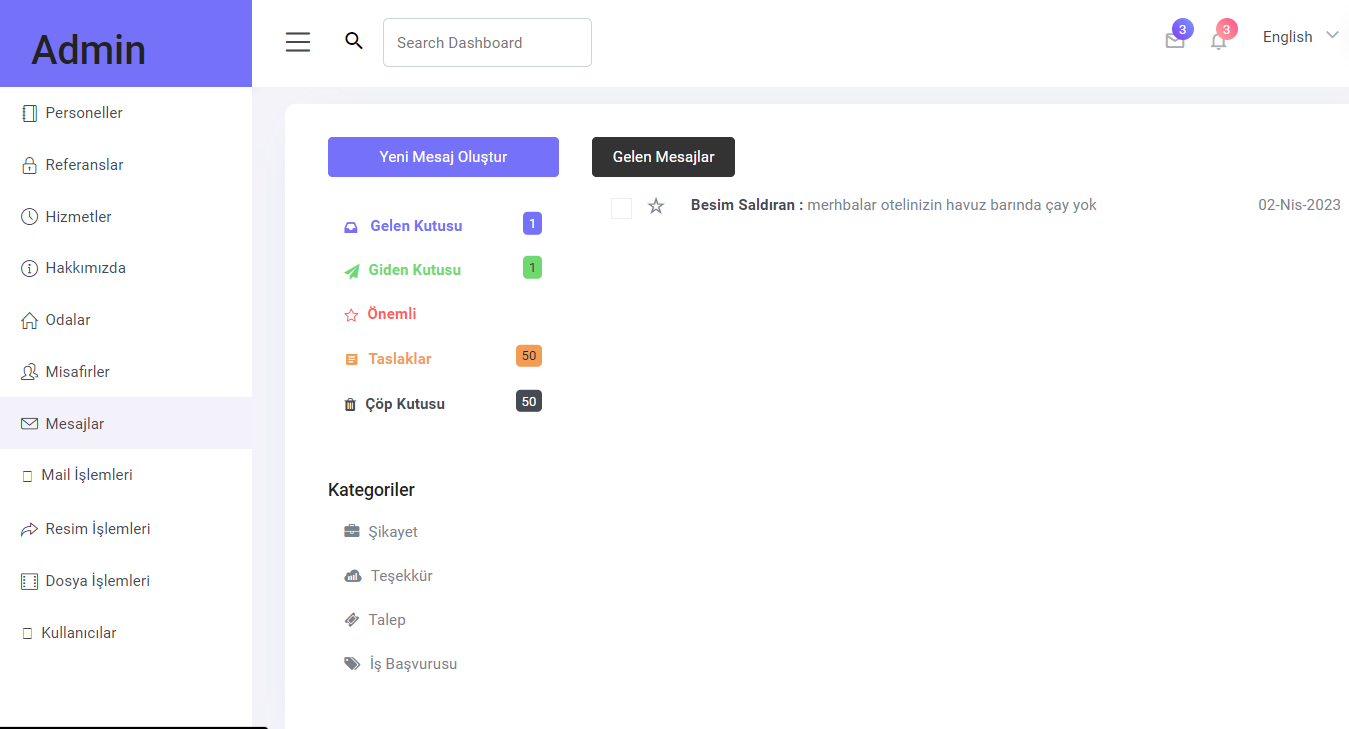Image resolution: width=1349 pixels, height=729 pixels.
Task: Navigate to Misafirler in the sidebar
Action: (75, 371)
